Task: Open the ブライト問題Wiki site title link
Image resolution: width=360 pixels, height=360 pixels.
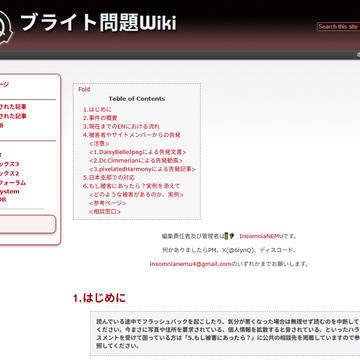Action: click(x=98, y=23)
